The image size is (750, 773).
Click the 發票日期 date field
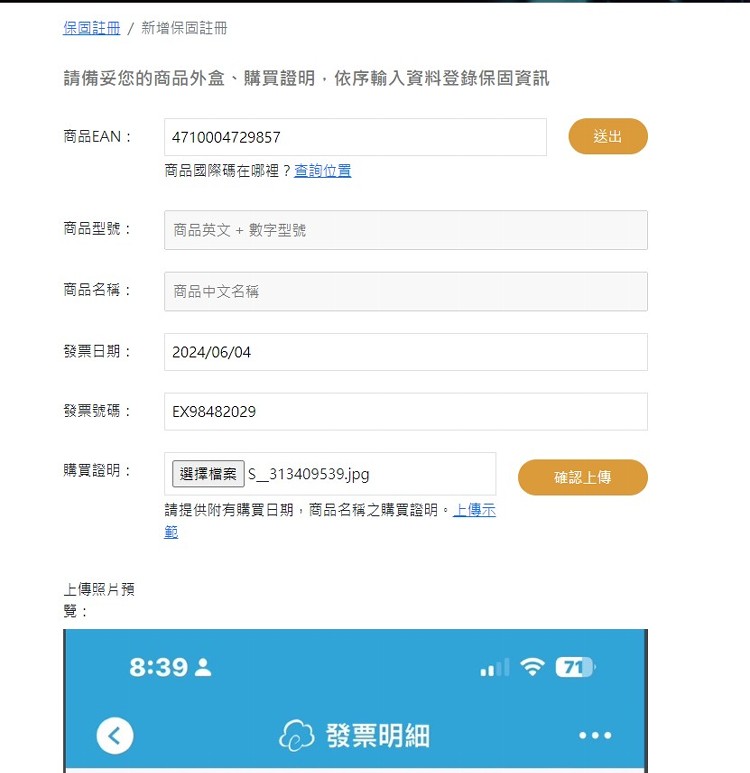coord(406,352)
